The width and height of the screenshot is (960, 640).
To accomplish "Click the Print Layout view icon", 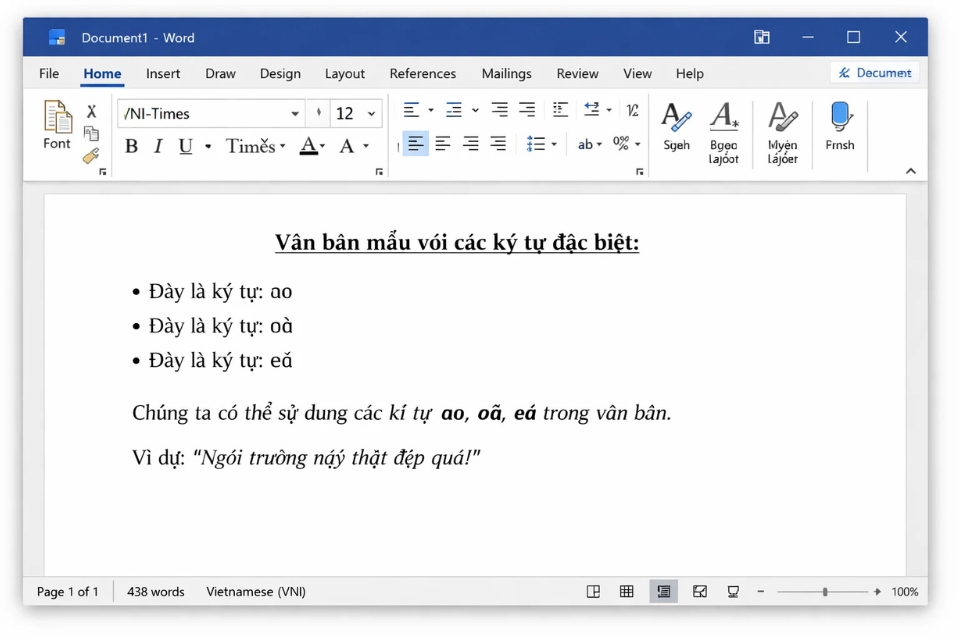I will (663, 591).
